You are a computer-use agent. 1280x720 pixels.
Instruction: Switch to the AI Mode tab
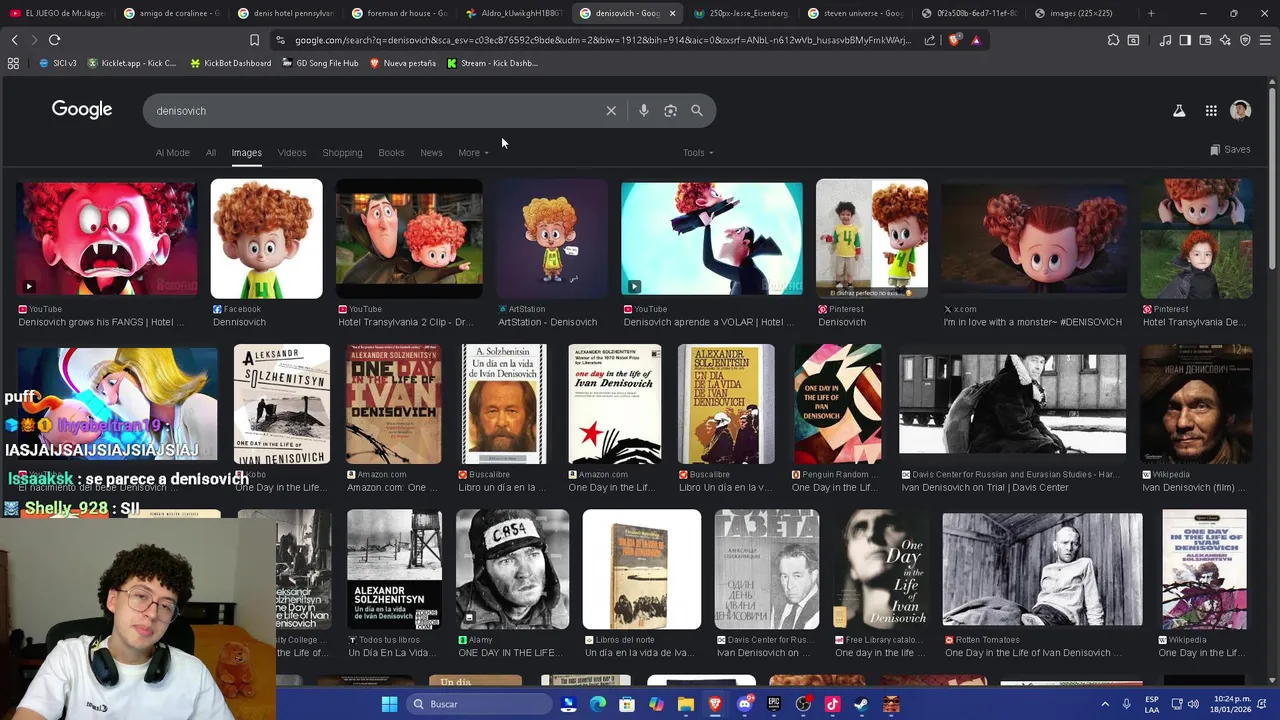[172, 153]
